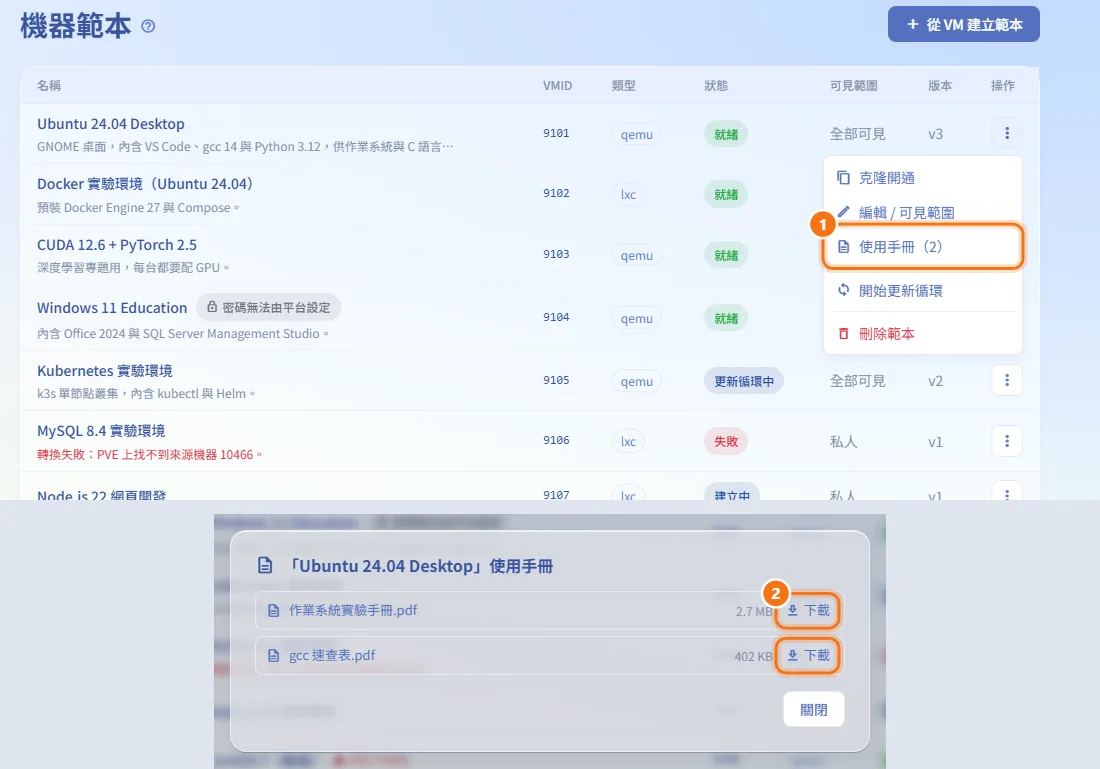Click the document icon in the dialog title
The width and height of the screenshot is (1100, 769).
pos(265,566)
